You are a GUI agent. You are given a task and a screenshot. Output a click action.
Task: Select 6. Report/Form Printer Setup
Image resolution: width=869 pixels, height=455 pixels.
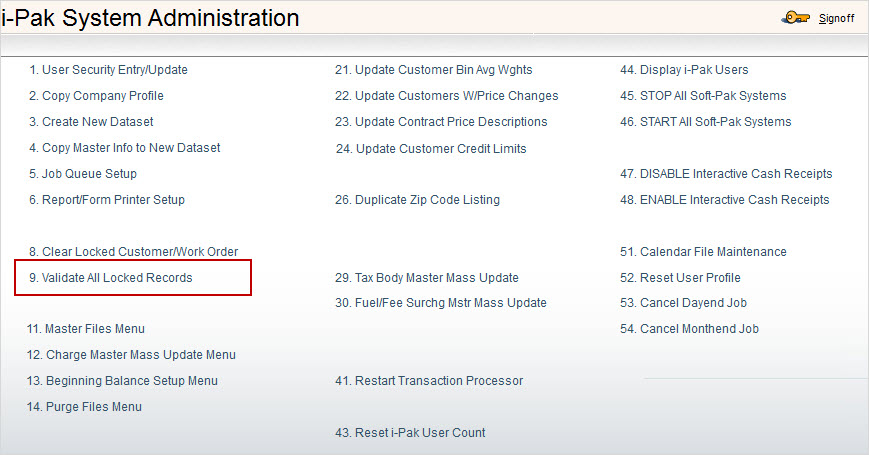pyautogui.click(x=107, y=200)
